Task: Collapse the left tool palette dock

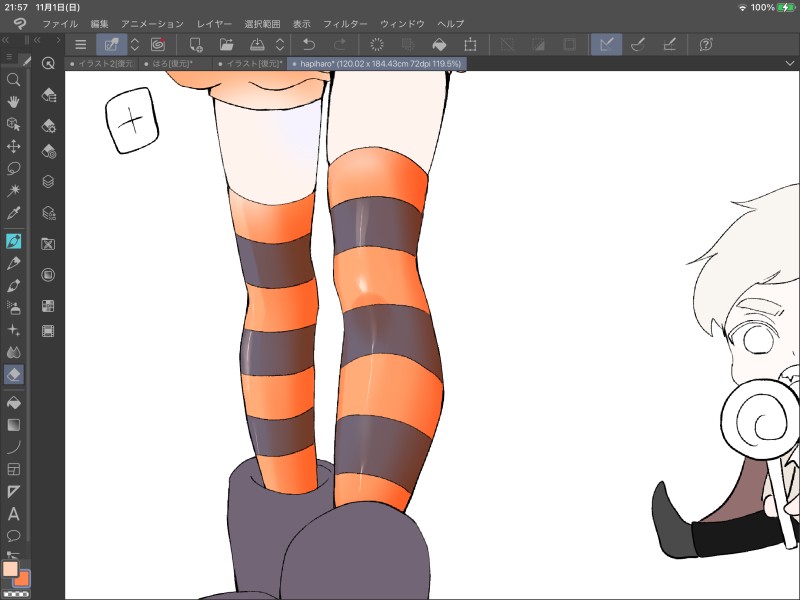Action: click(5, 40)
